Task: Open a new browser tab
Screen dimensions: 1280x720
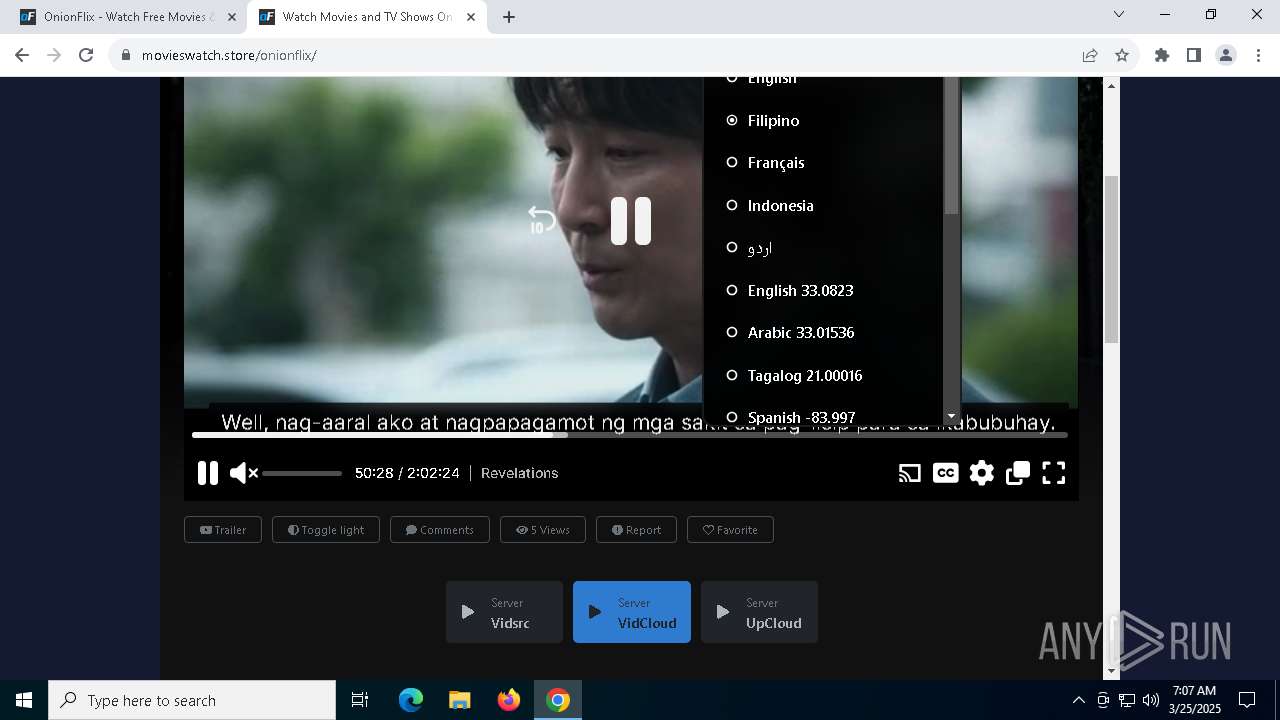Action: tap(509, 17)
